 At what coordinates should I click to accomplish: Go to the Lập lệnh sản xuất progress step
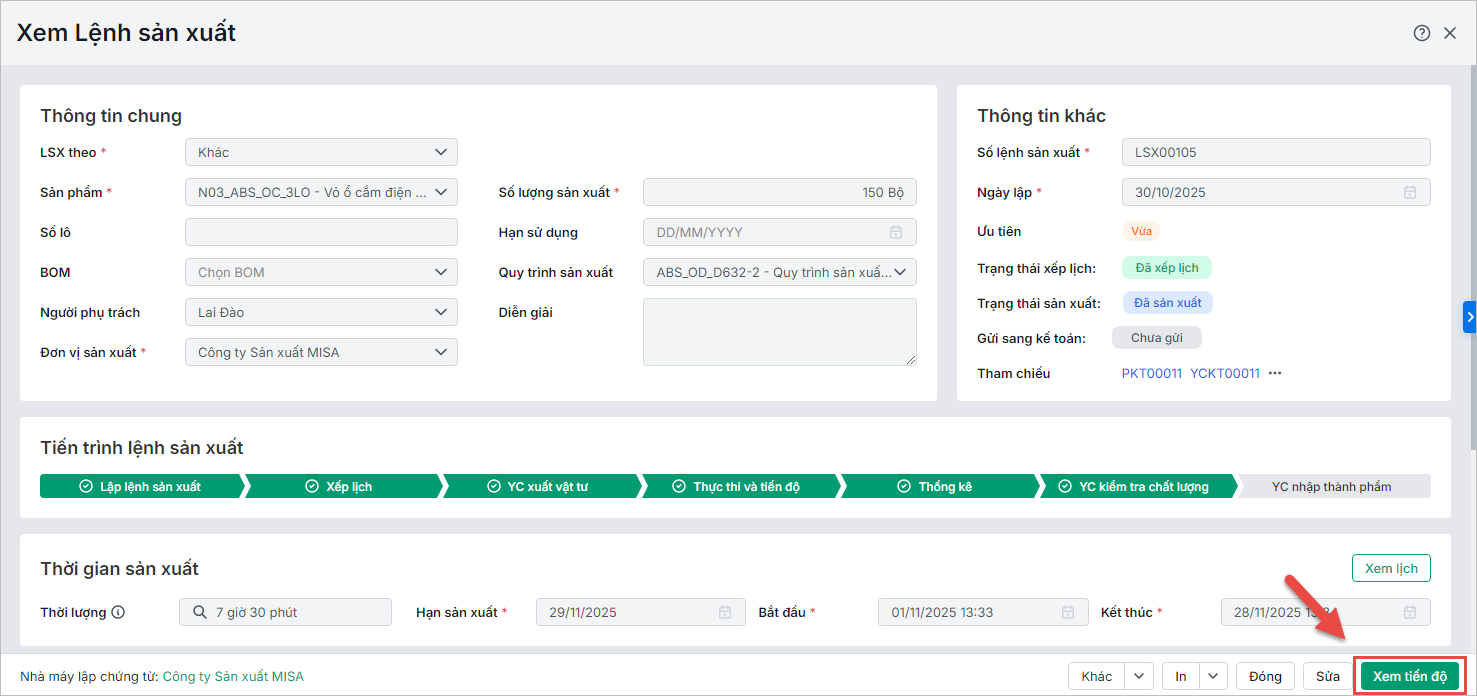[x=141, y=487]
